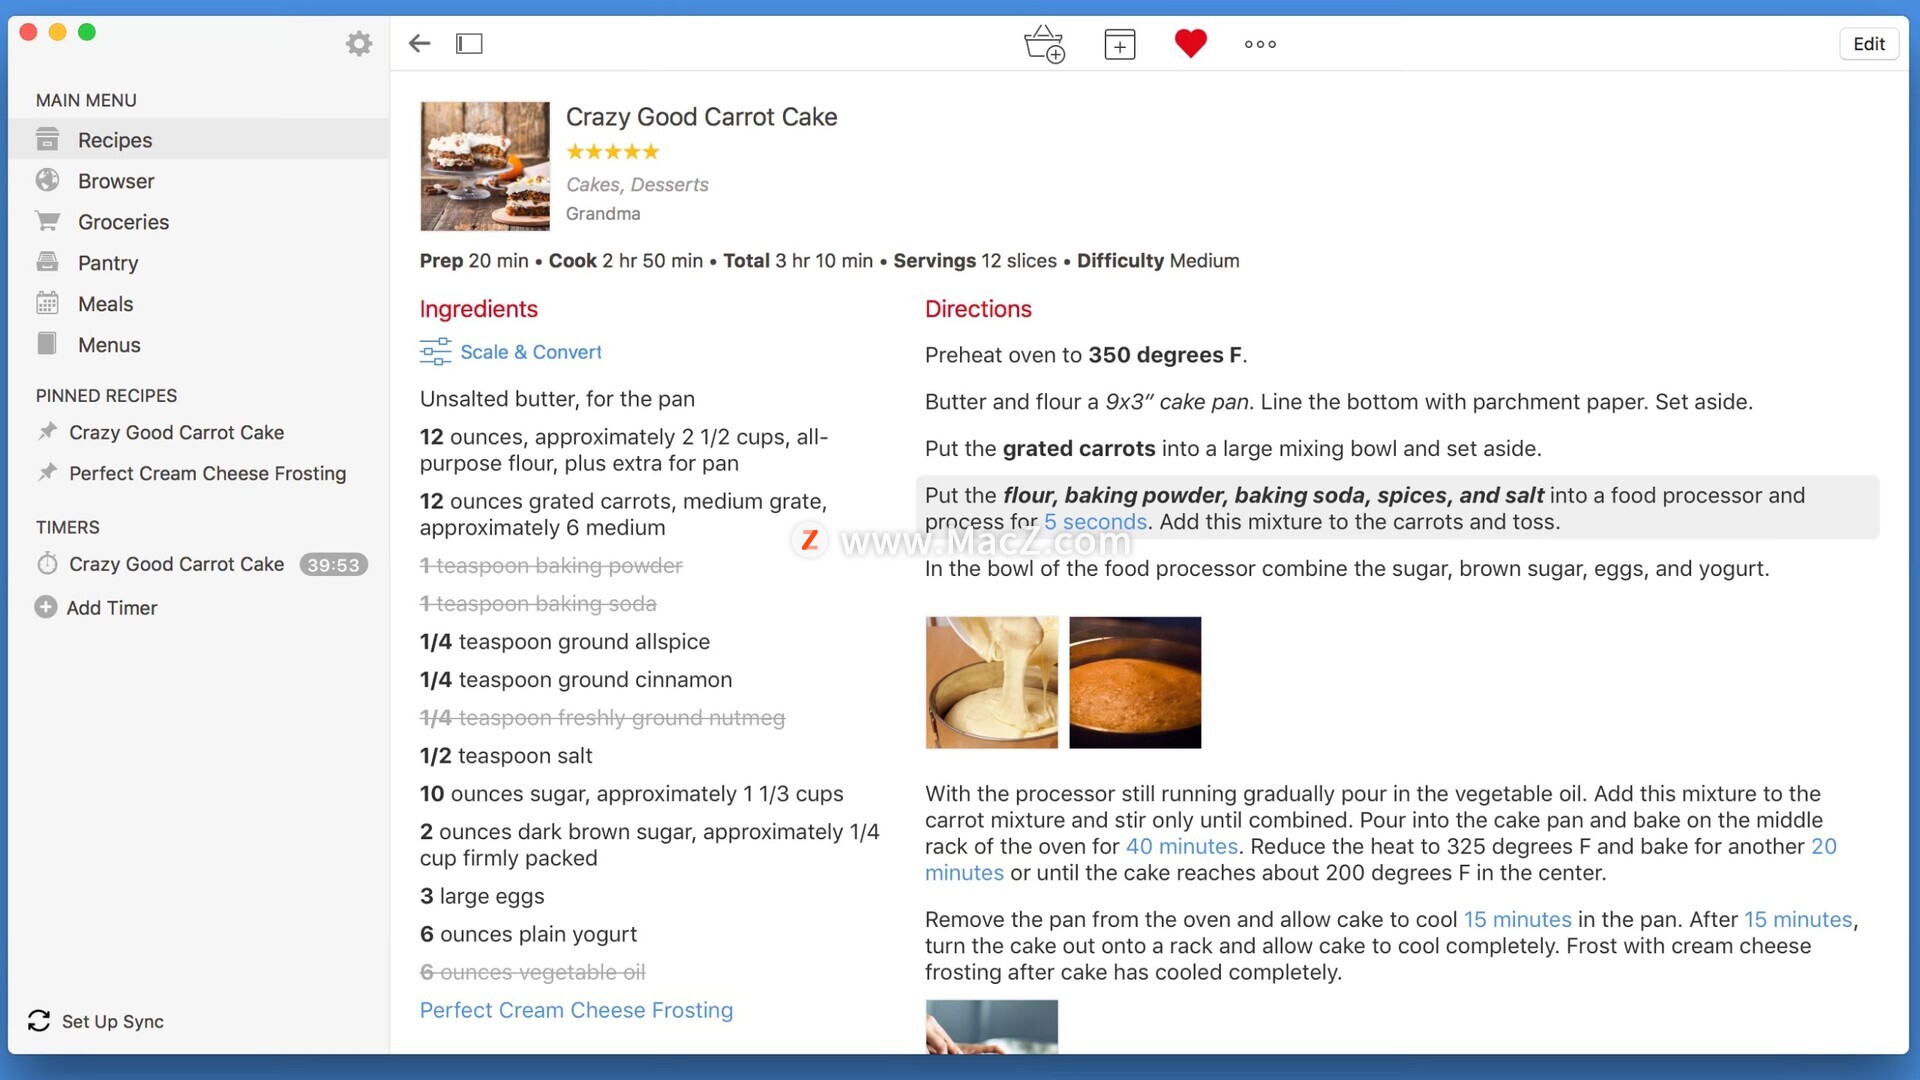Open the baked cake photo thumbnail
This screenshot has height=1080, width=1920.
coord(1135,682)
